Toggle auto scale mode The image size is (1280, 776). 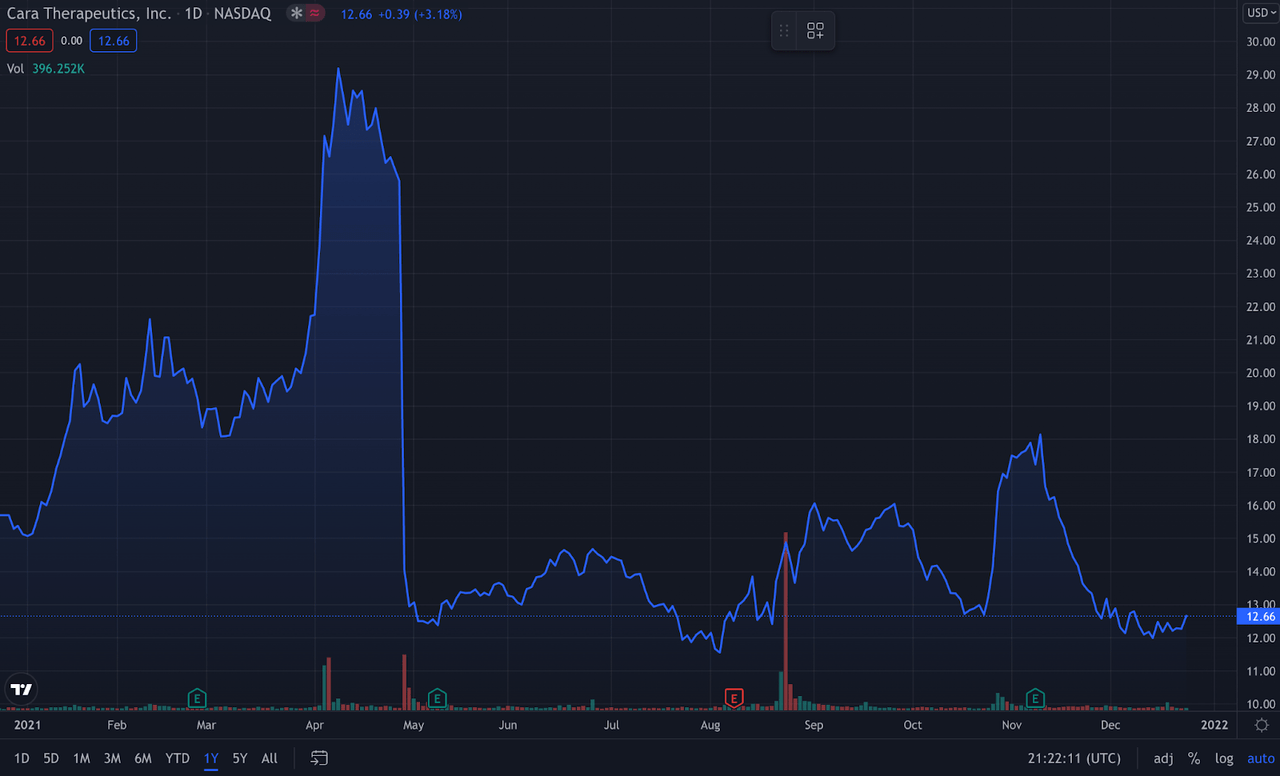click(x=1261, y=759)
